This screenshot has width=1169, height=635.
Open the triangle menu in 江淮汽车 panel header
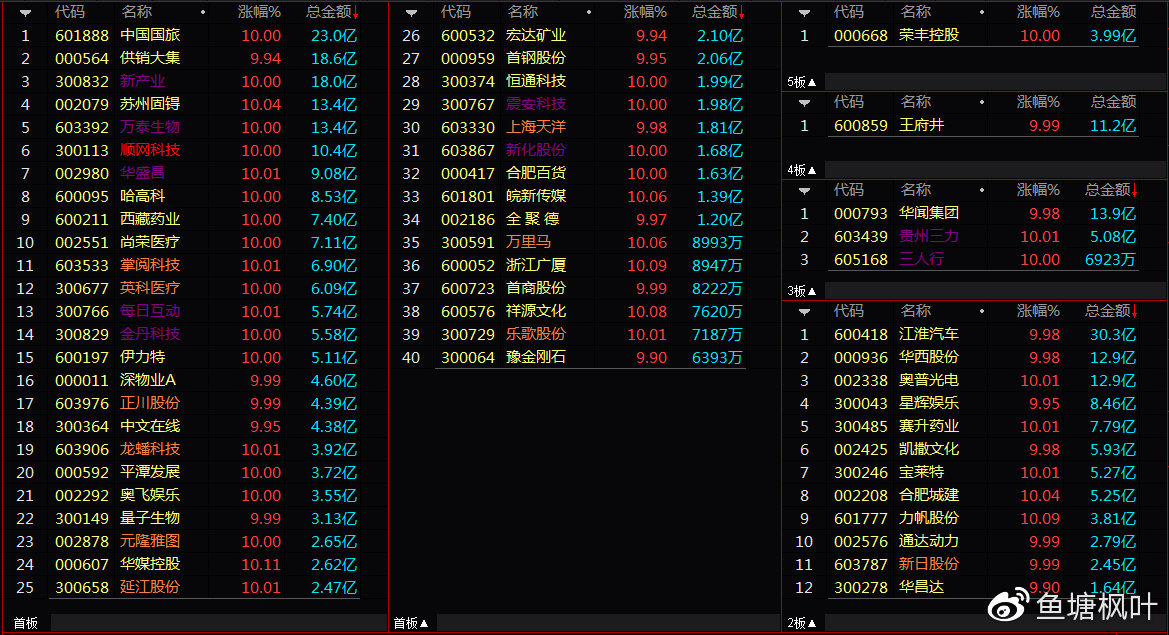click(x=804, y=312)
